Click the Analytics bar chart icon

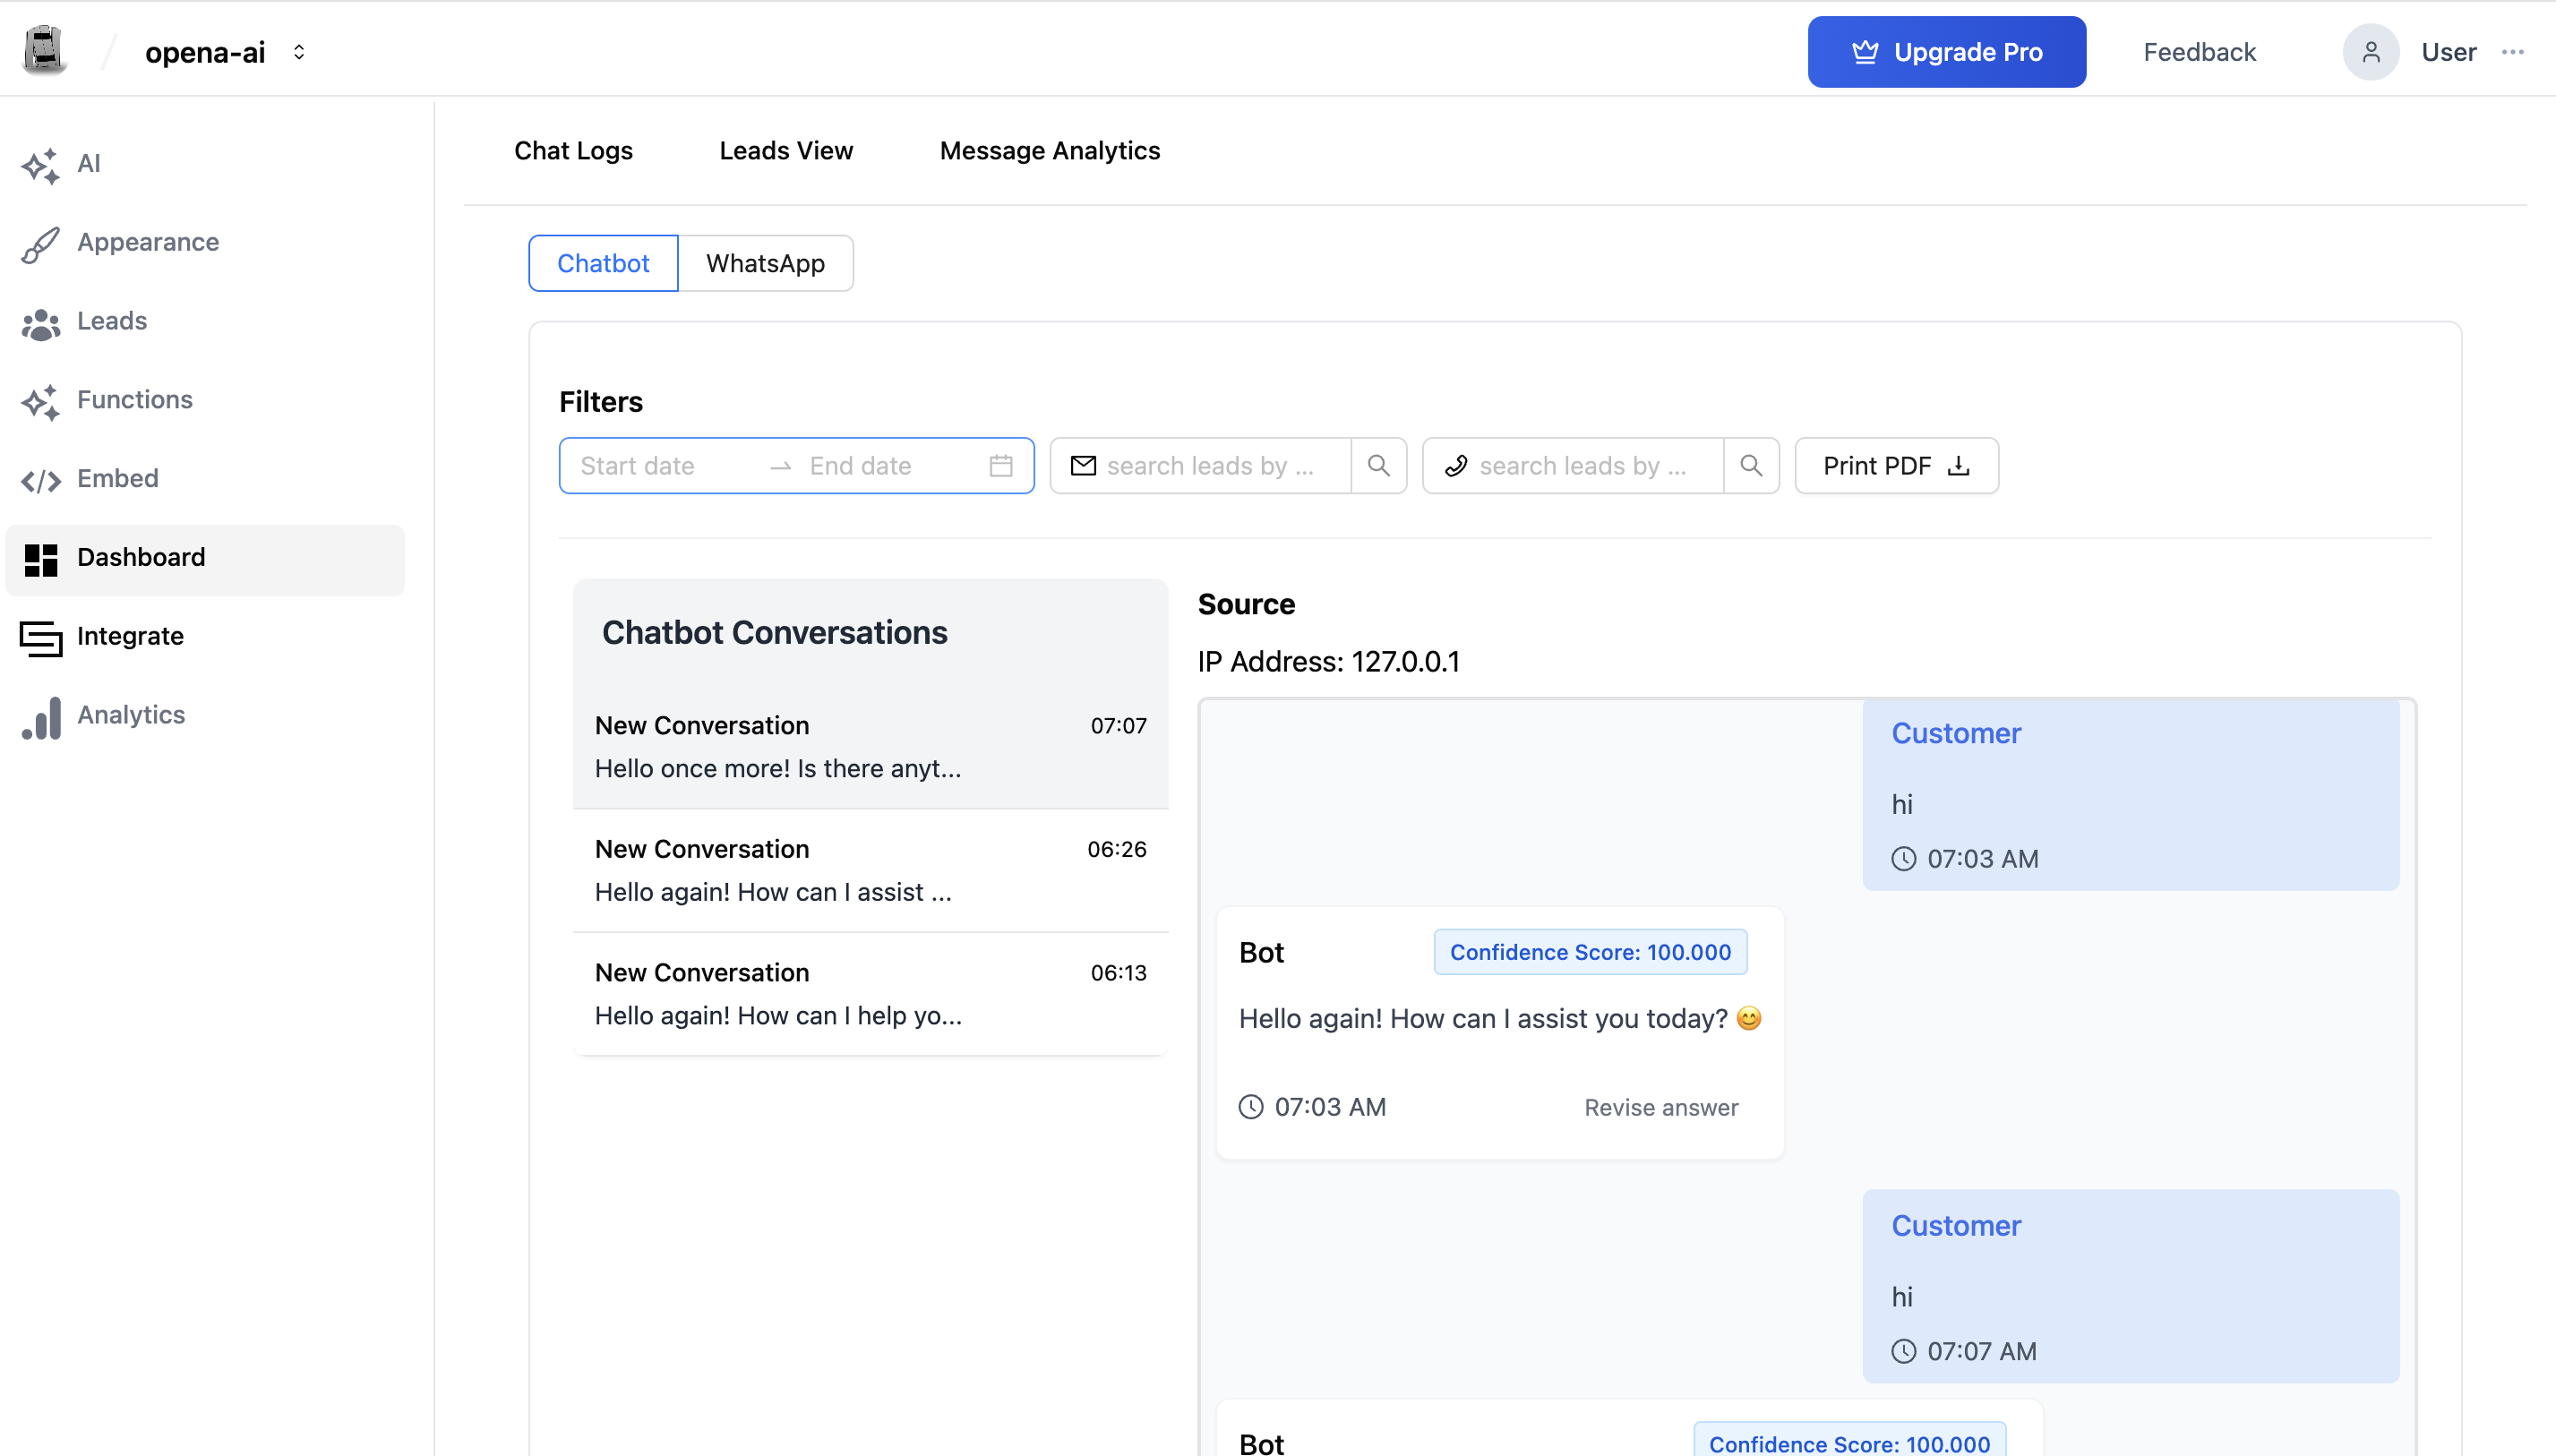pos(41,717)
